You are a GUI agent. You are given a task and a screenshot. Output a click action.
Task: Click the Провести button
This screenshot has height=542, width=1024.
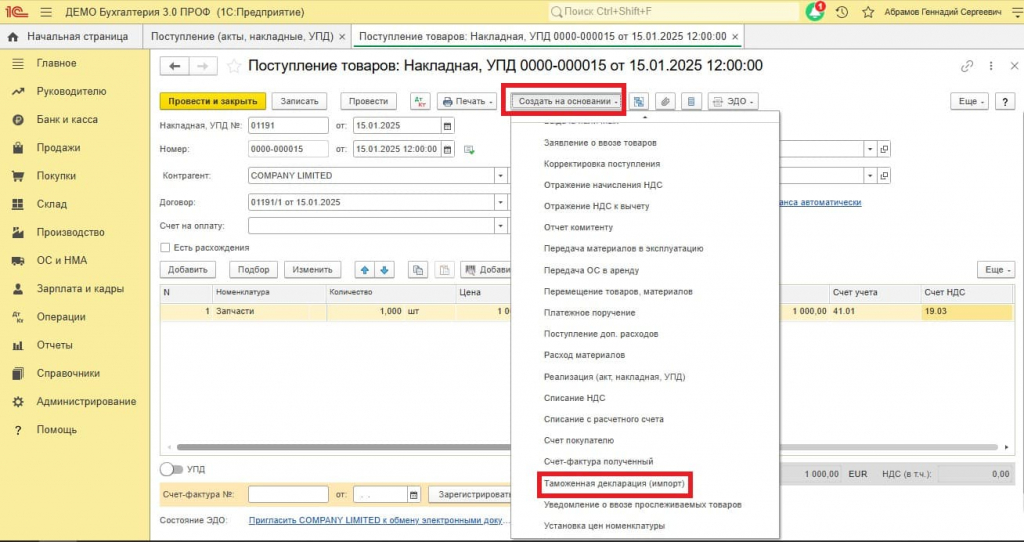(368, 101)
